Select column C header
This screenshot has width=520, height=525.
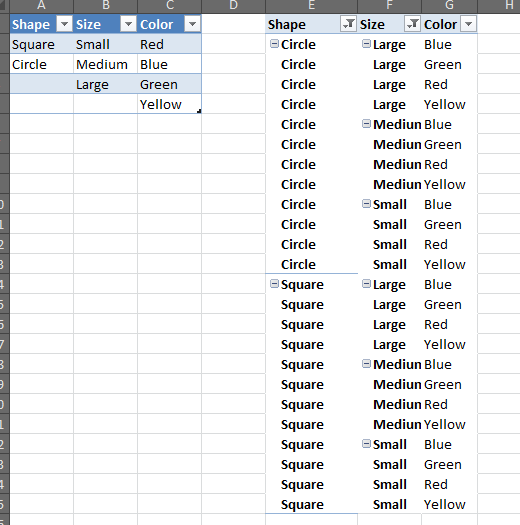pyautogui.click(x=169, y=5)
